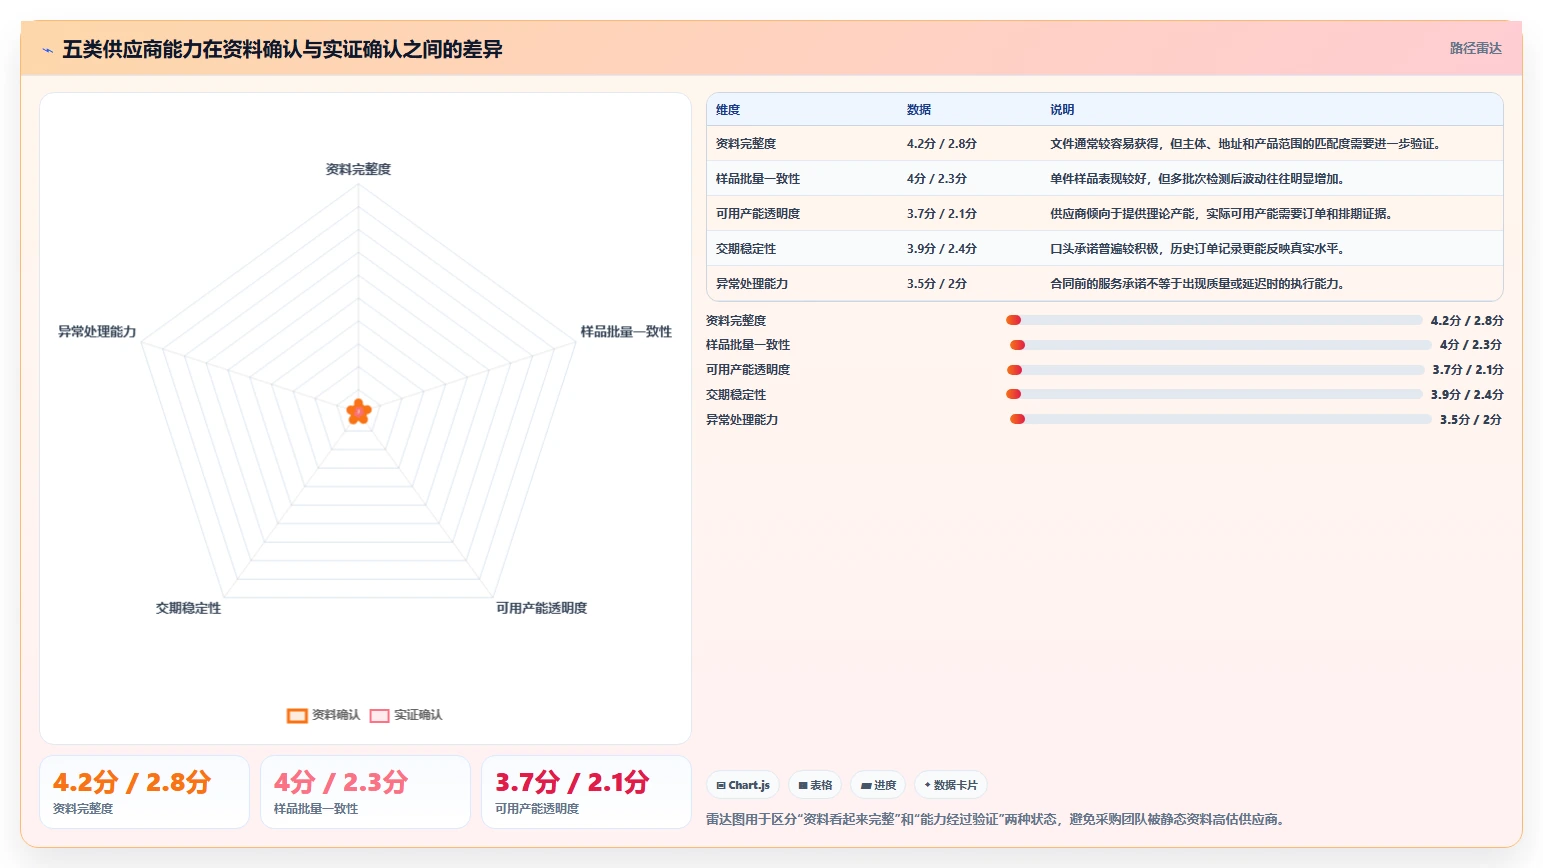
Task: Click the 3.5分 / 2分 value beside progress bar
Action: click(1471, 420)
